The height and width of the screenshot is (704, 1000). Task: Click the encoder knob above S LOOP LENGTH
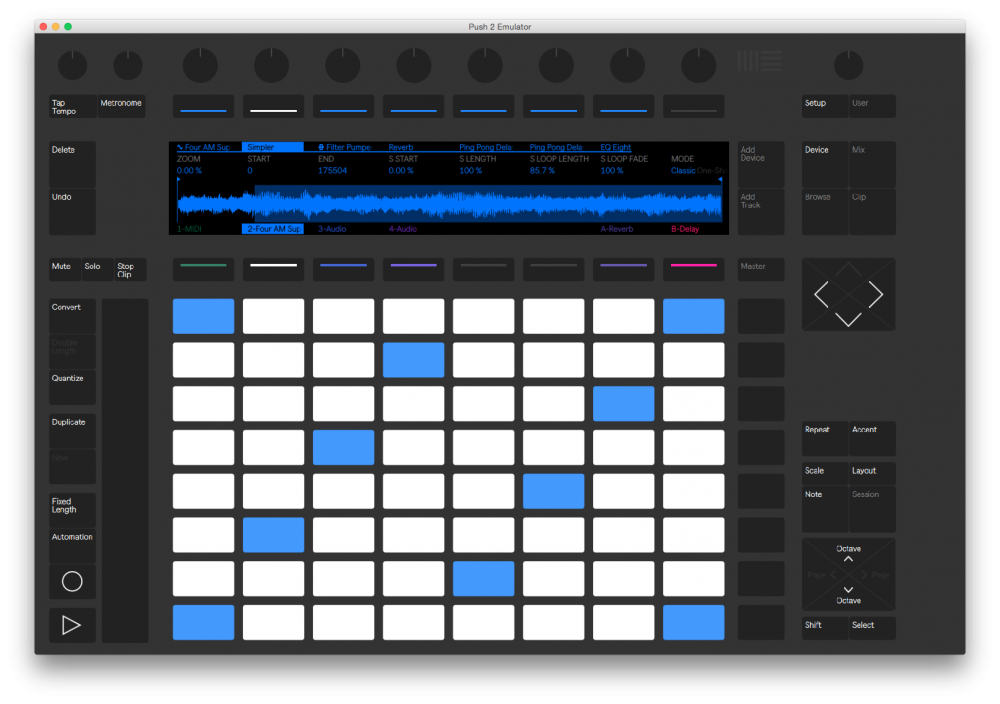(x=556, y=65)
